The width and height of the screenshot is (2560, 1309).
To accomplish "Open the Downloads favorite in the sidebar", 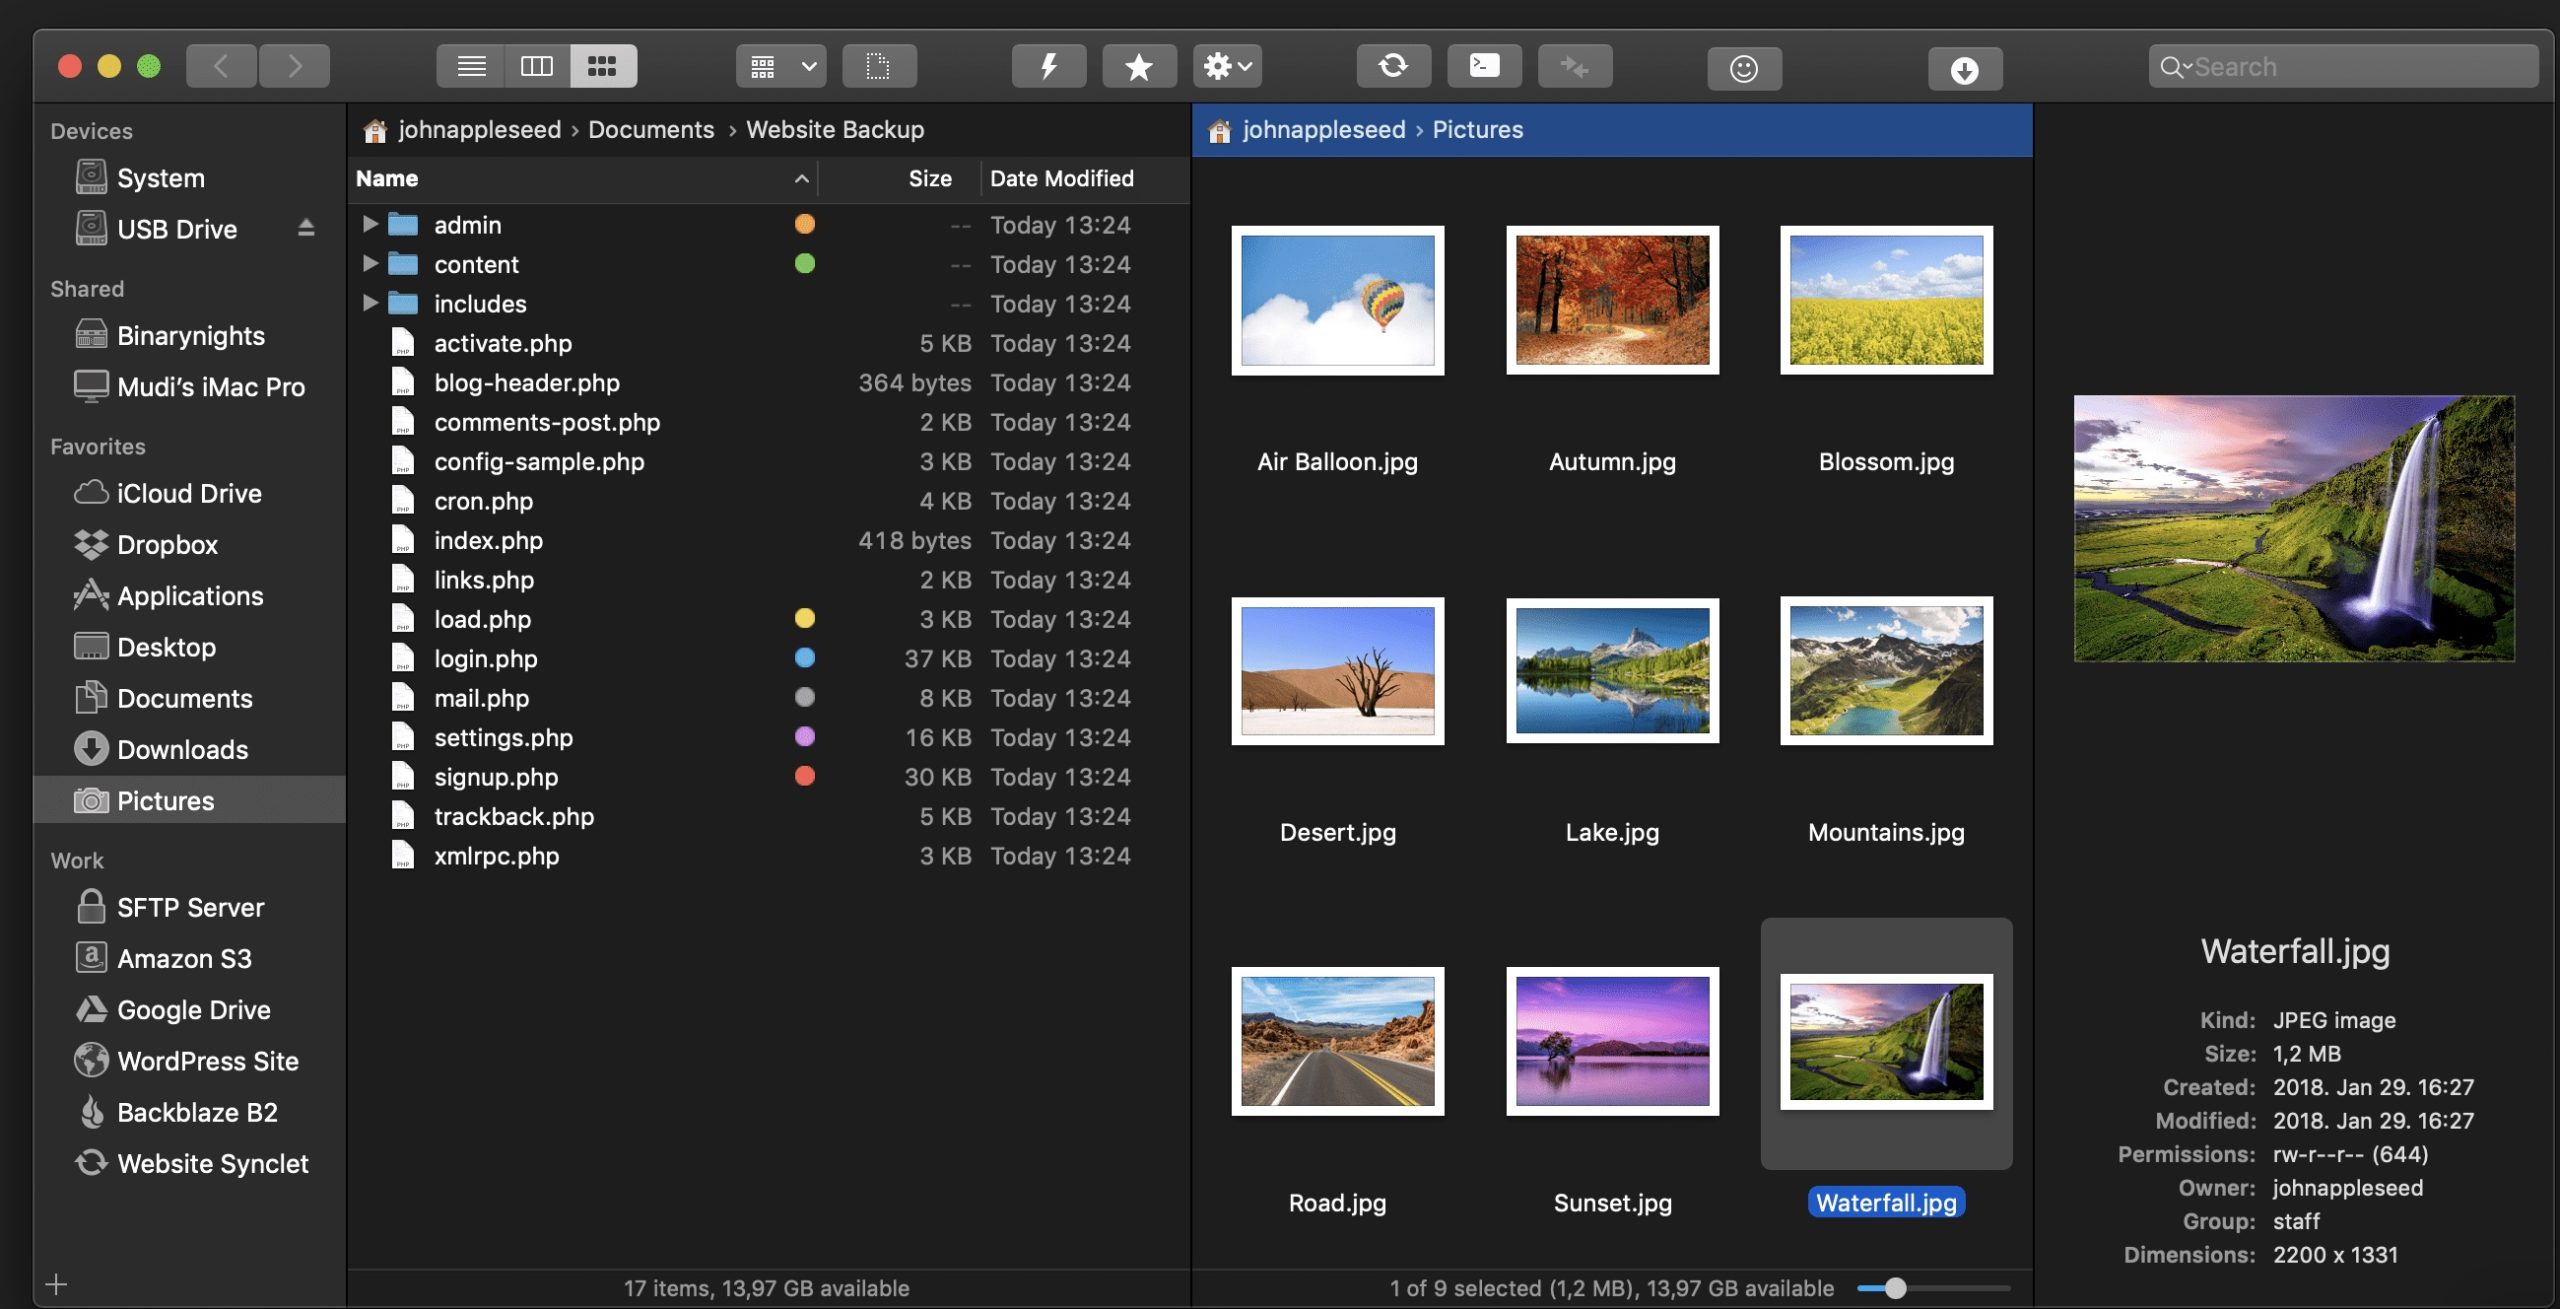I will click(x=182, y=749).
